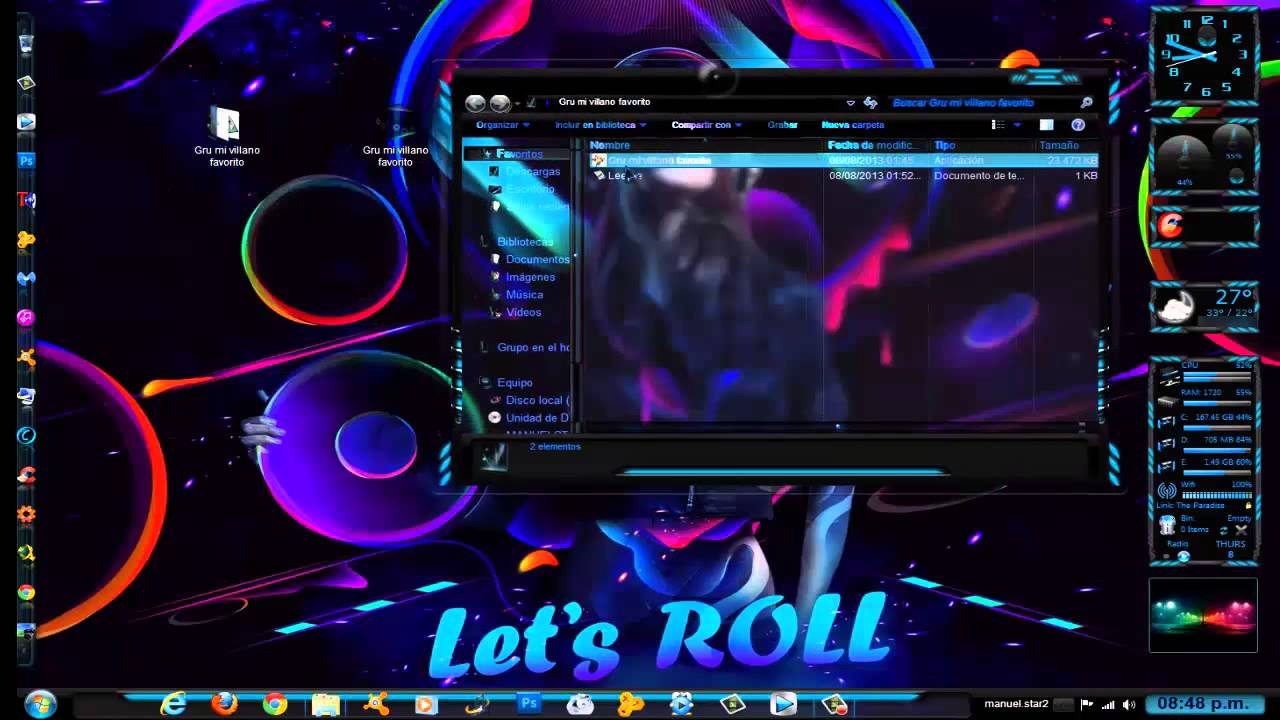
Task: Select Favoritos in the navigation pane
Action: pyautogui.click(x=519, y=154)
